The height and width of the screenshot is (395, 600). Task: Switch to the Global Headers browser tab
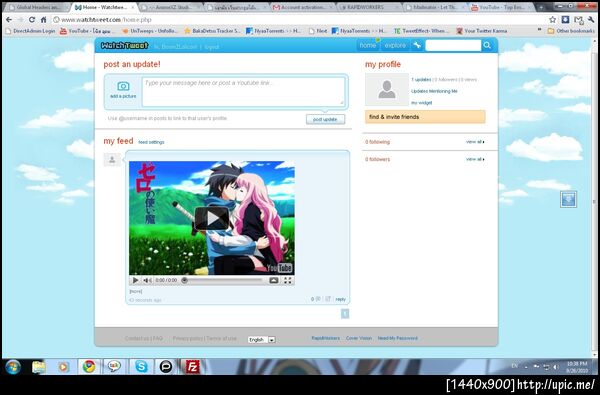(x=37, y=7)
